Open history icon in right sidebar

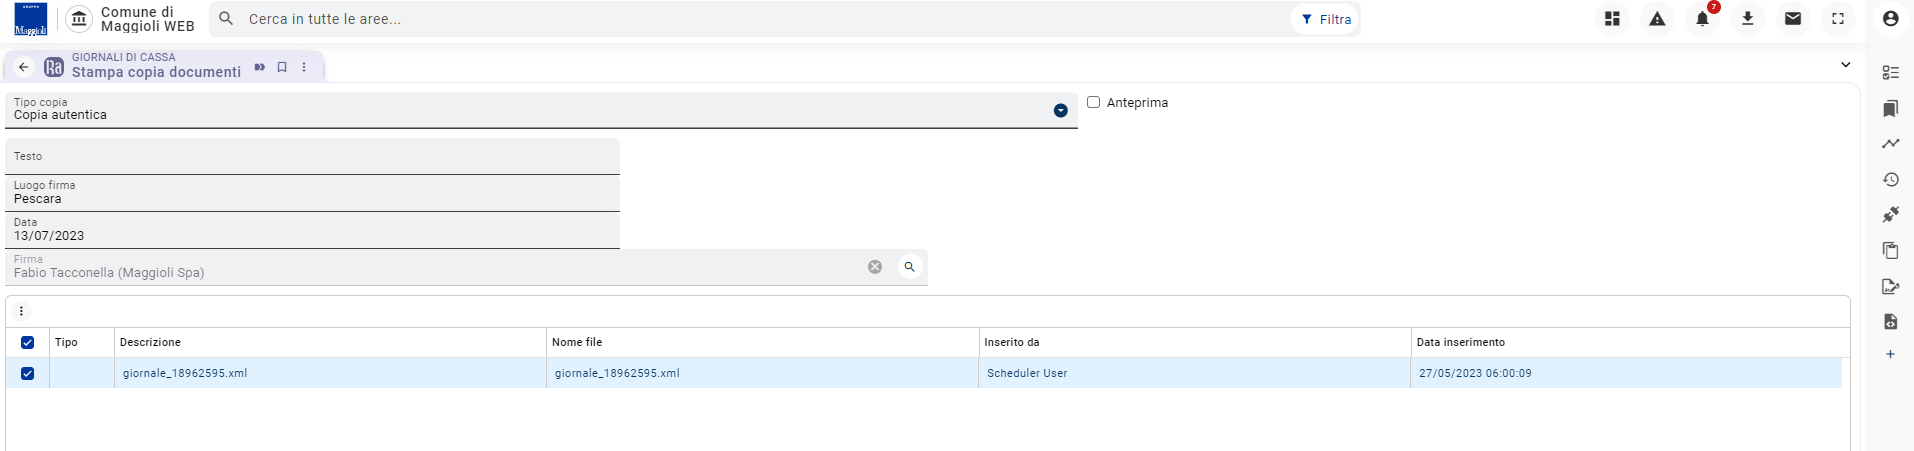click(x=1890, y=180)
